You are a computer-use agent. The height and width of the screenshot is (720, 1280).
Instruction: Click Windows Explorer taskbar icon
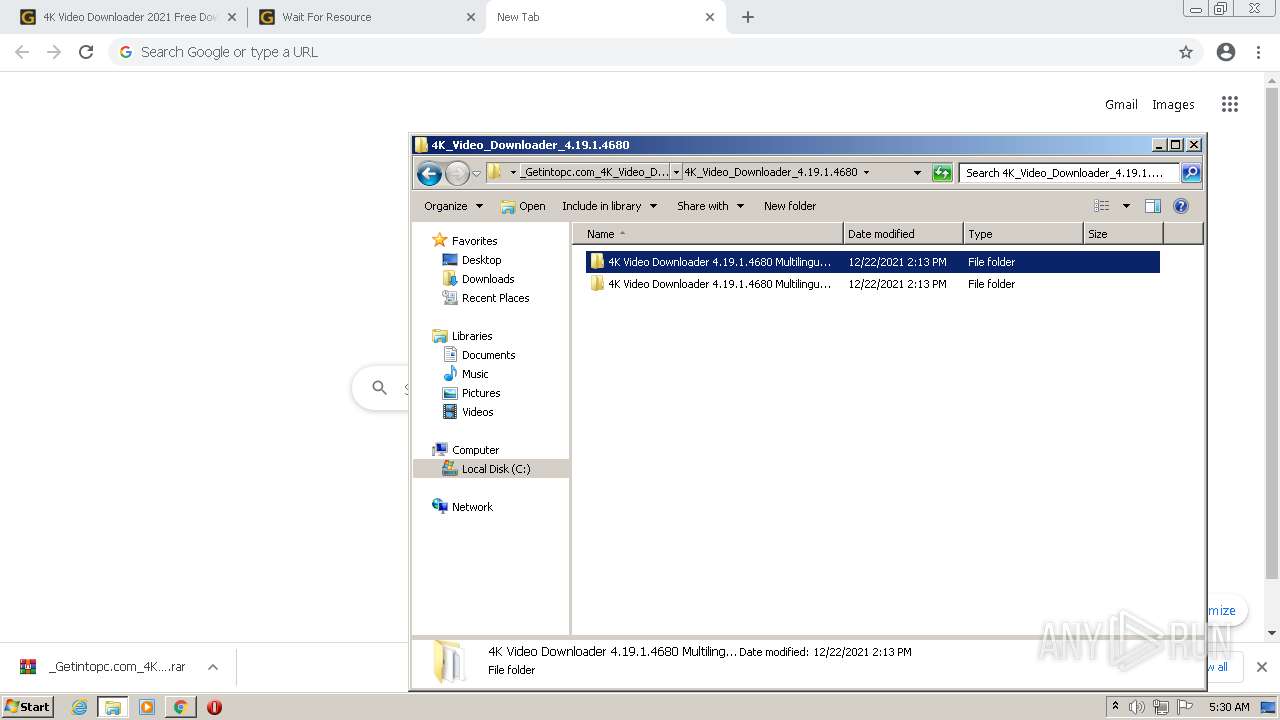coord(113,707)
